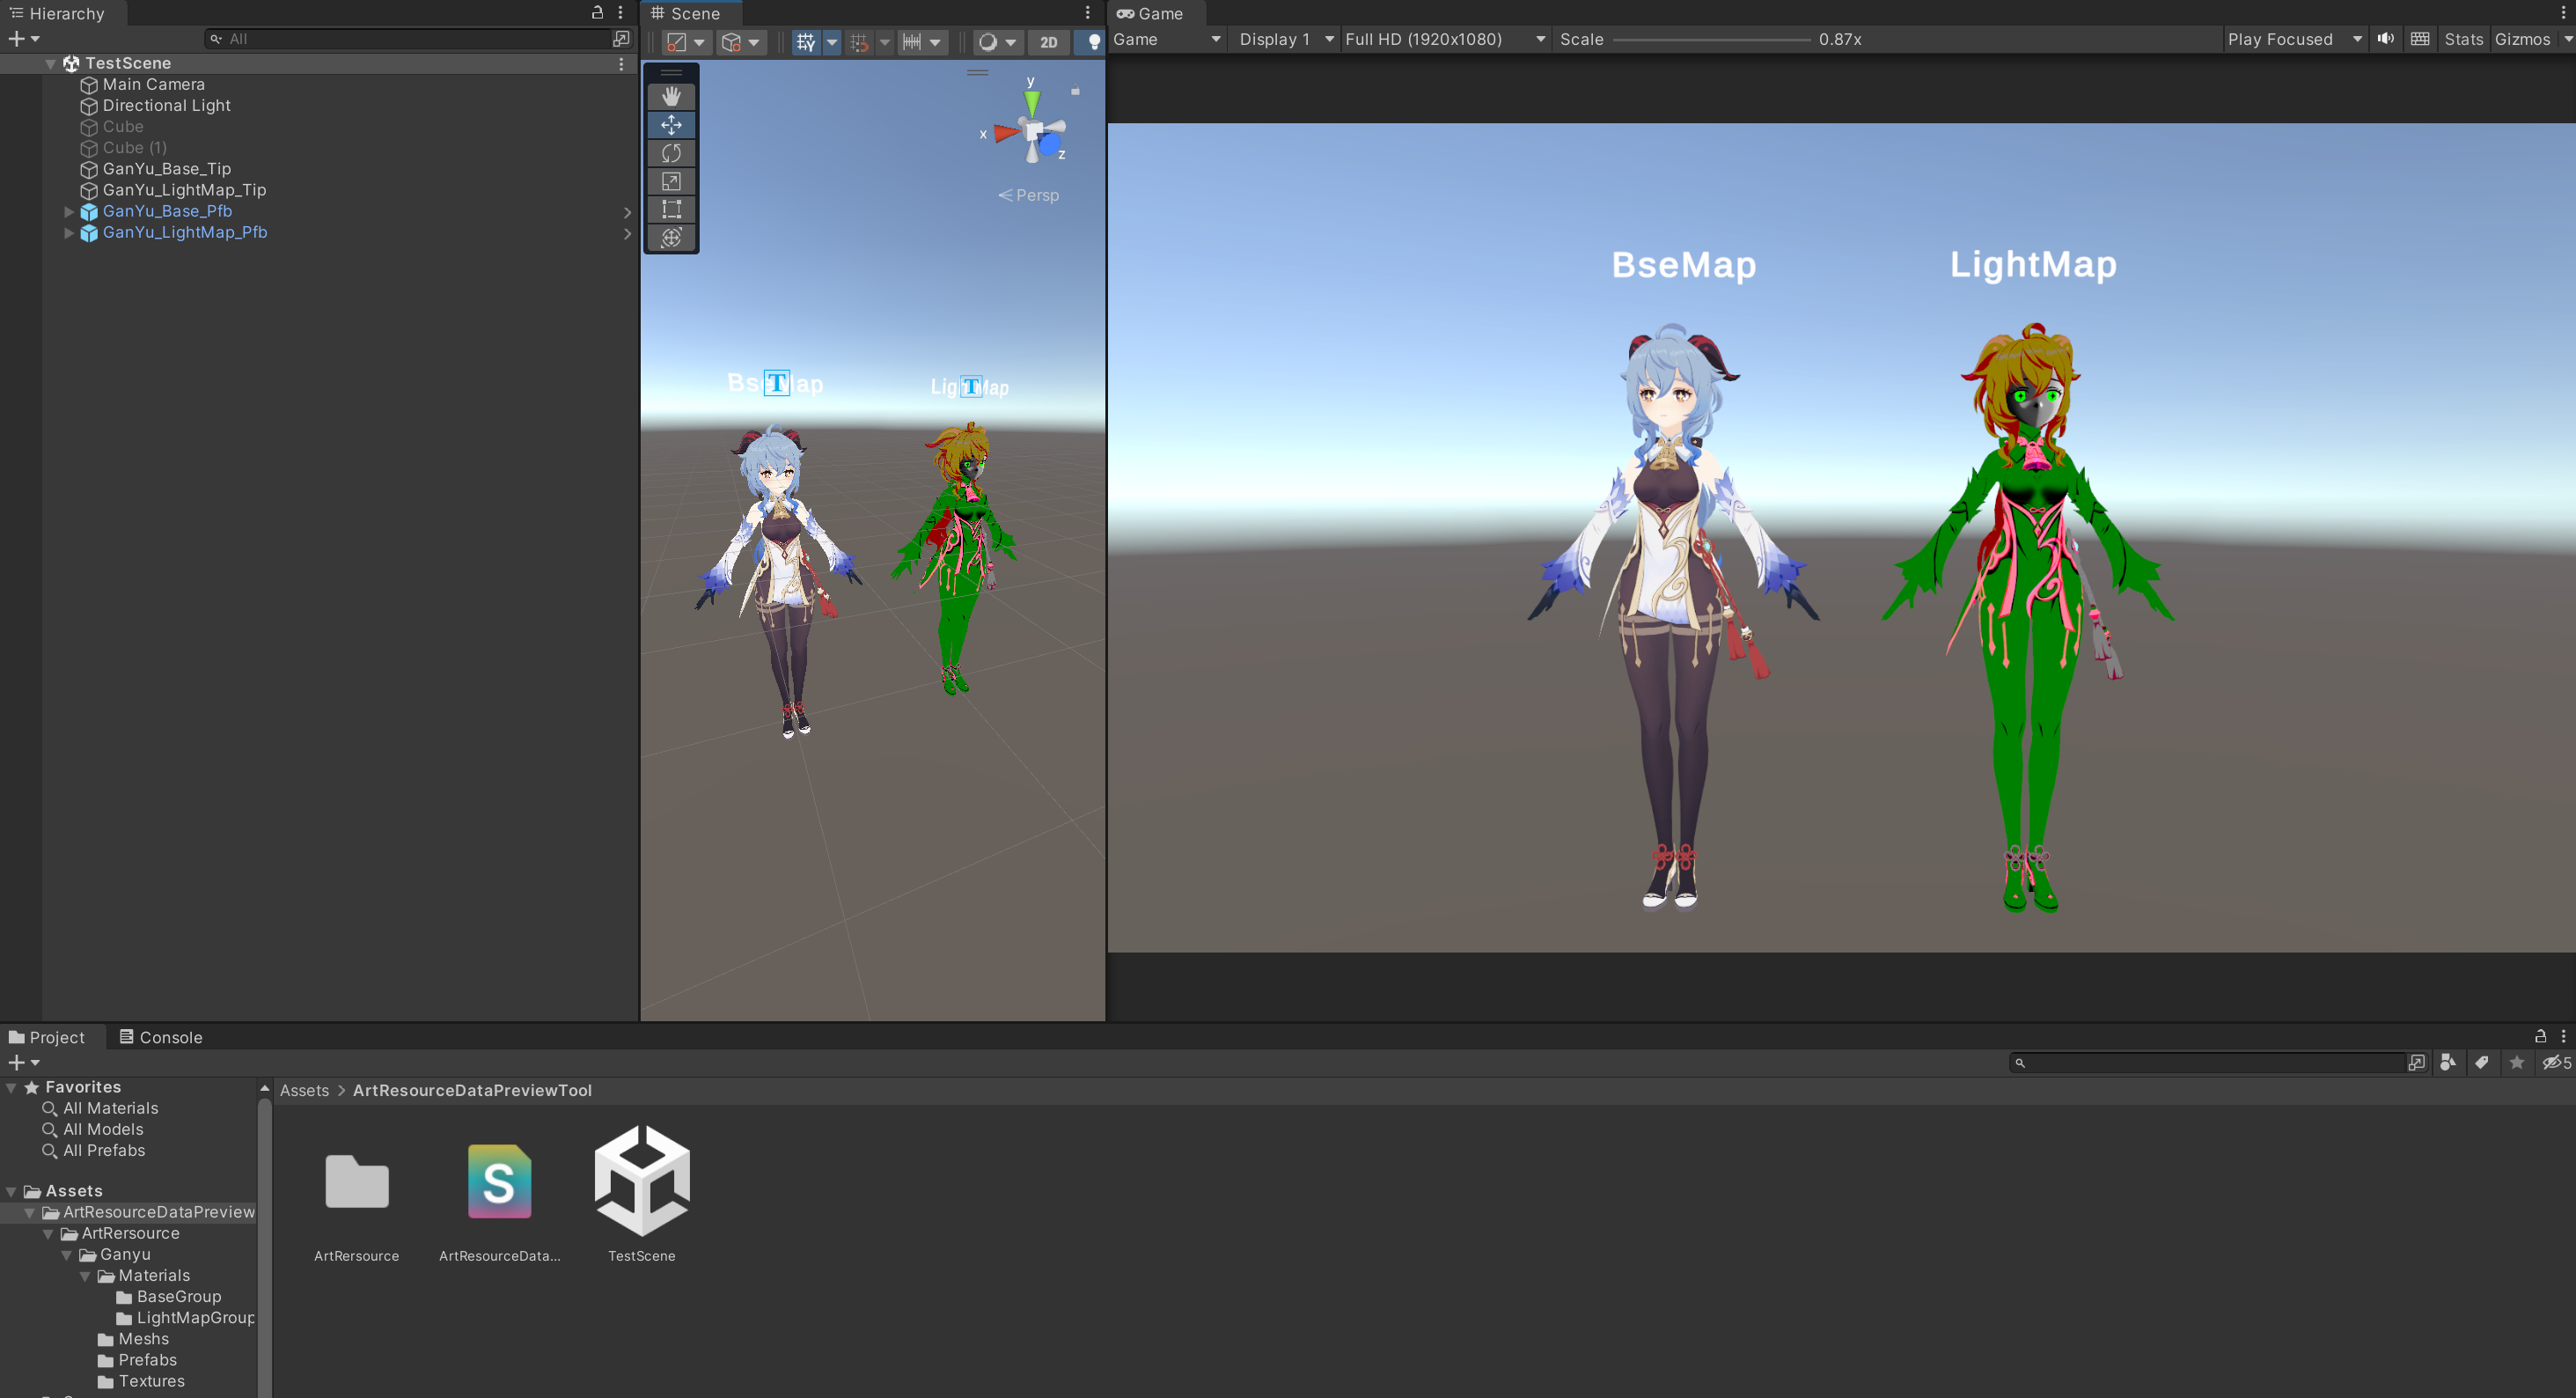Adjust the Game view Scale slider

1711,40
